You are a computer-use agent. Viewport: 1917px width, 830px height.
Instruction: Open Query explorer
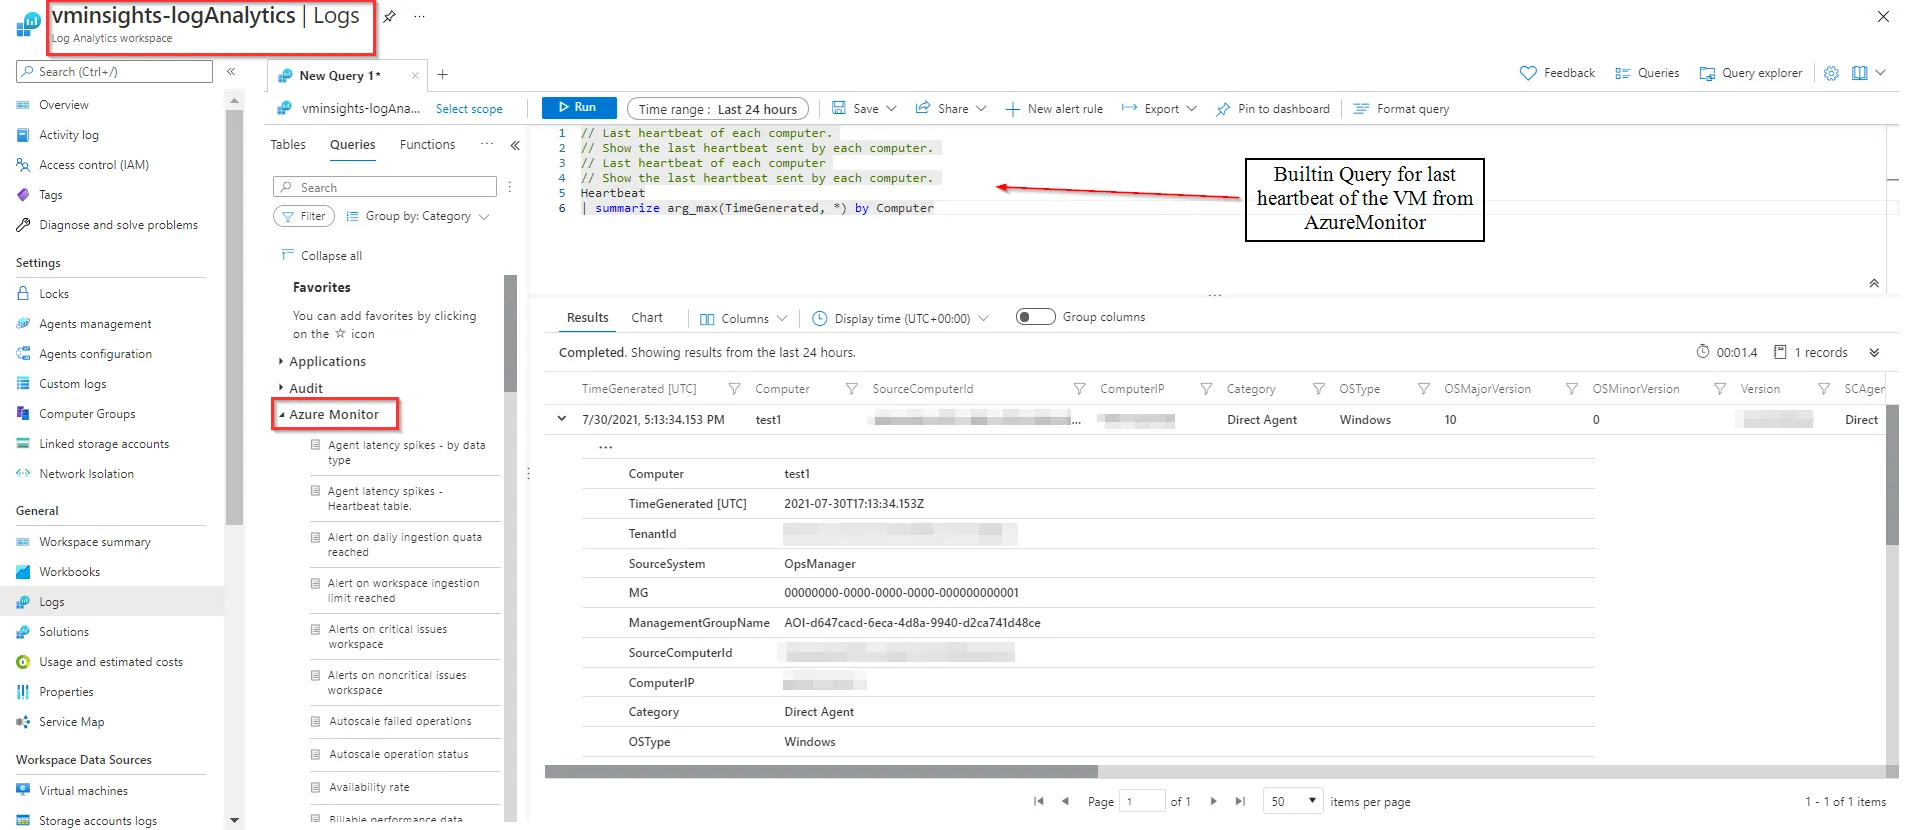tap(1750, 73)
